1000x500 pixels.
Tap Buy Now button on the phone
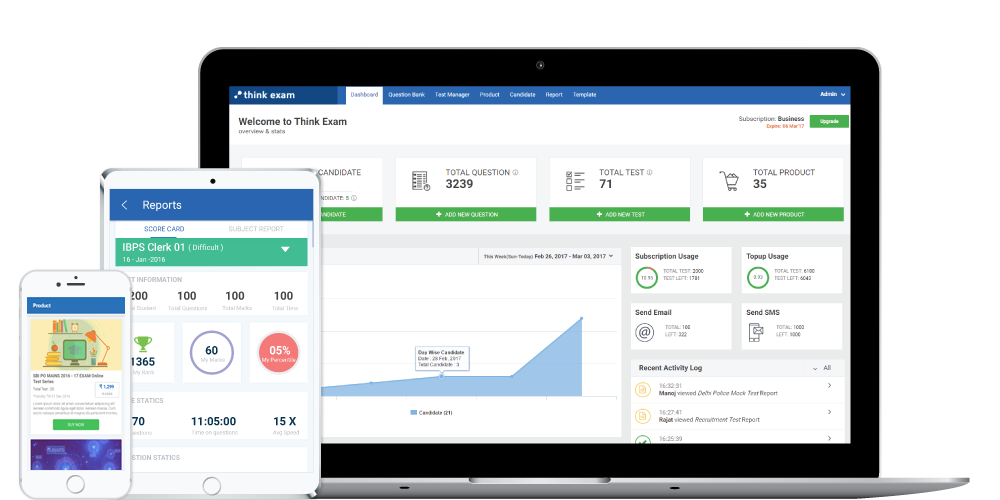click(x=76, y=425)
